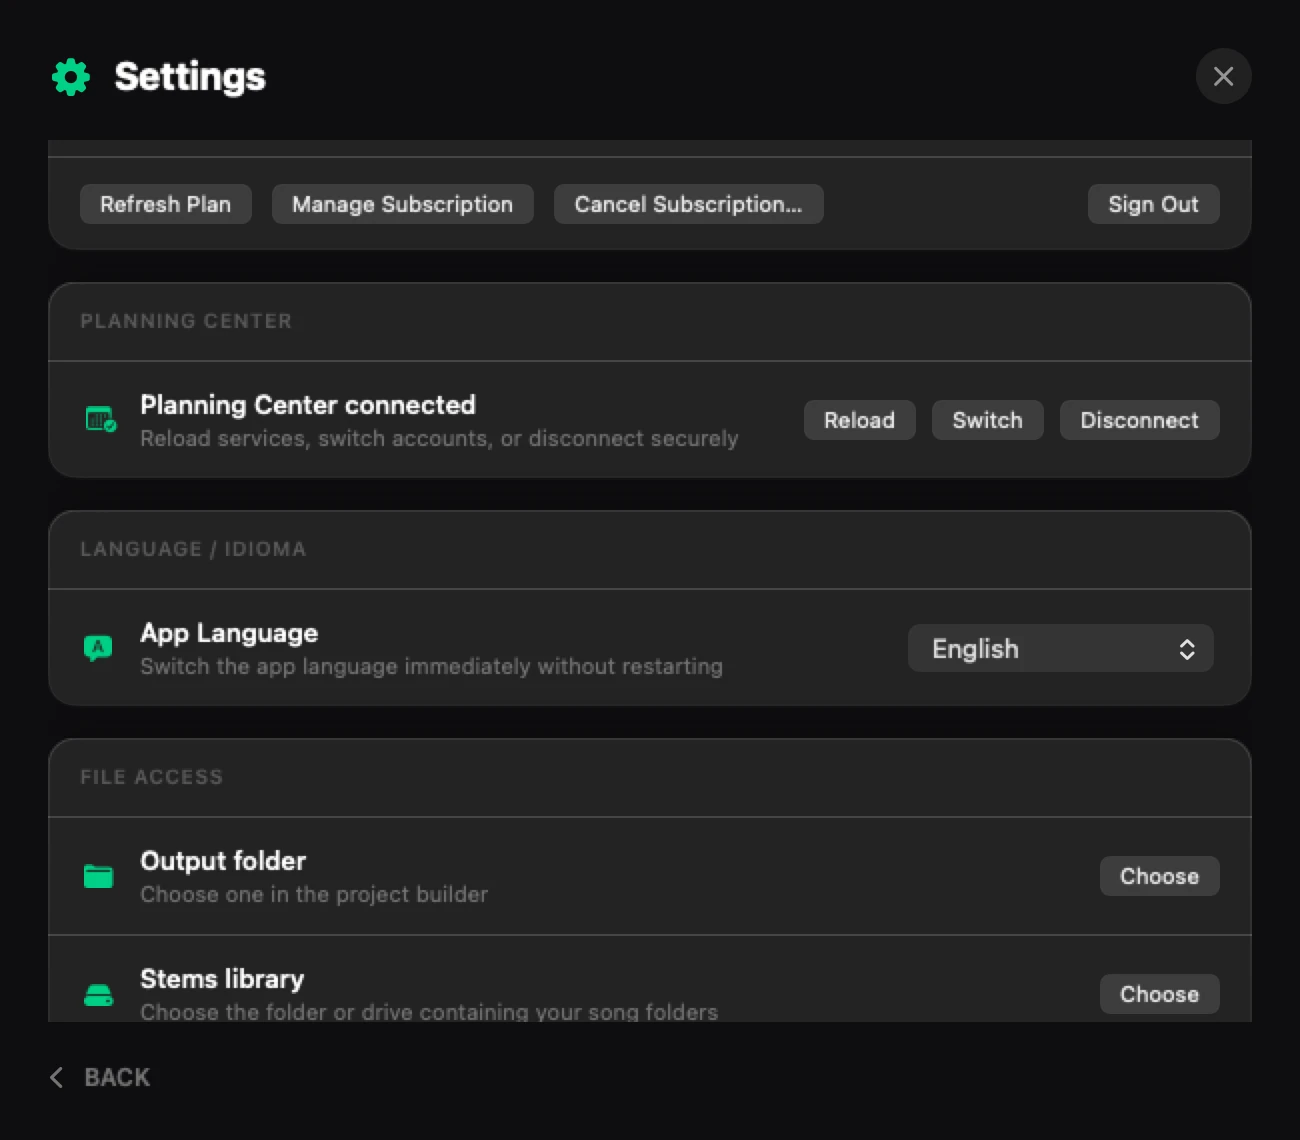Click the 'Planning Center connected' label
Viewport: 1300px width, 1140px height.
click(308, 404)
